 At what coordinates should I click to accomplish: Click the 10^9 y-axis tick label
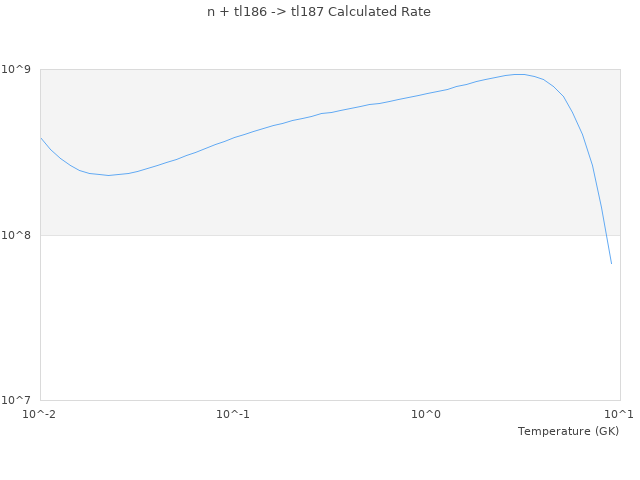tap(20, 69)
